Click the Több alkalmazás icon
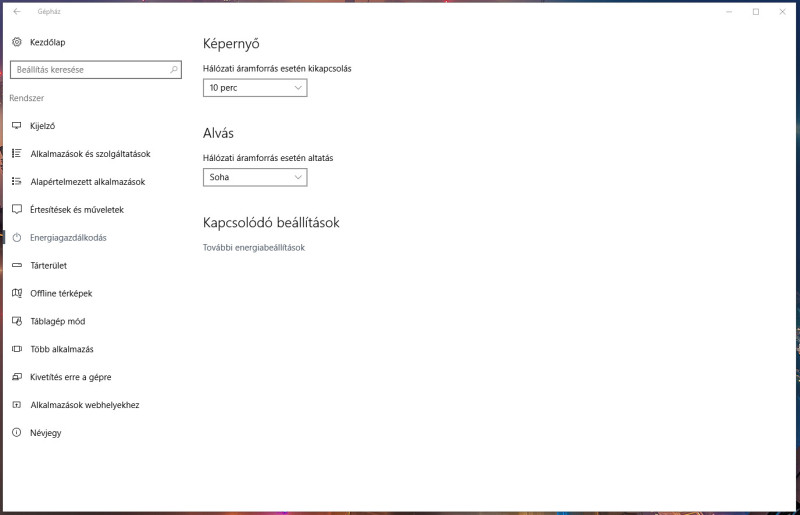This screenshot has height=515, width=800. tap(17, 349)
